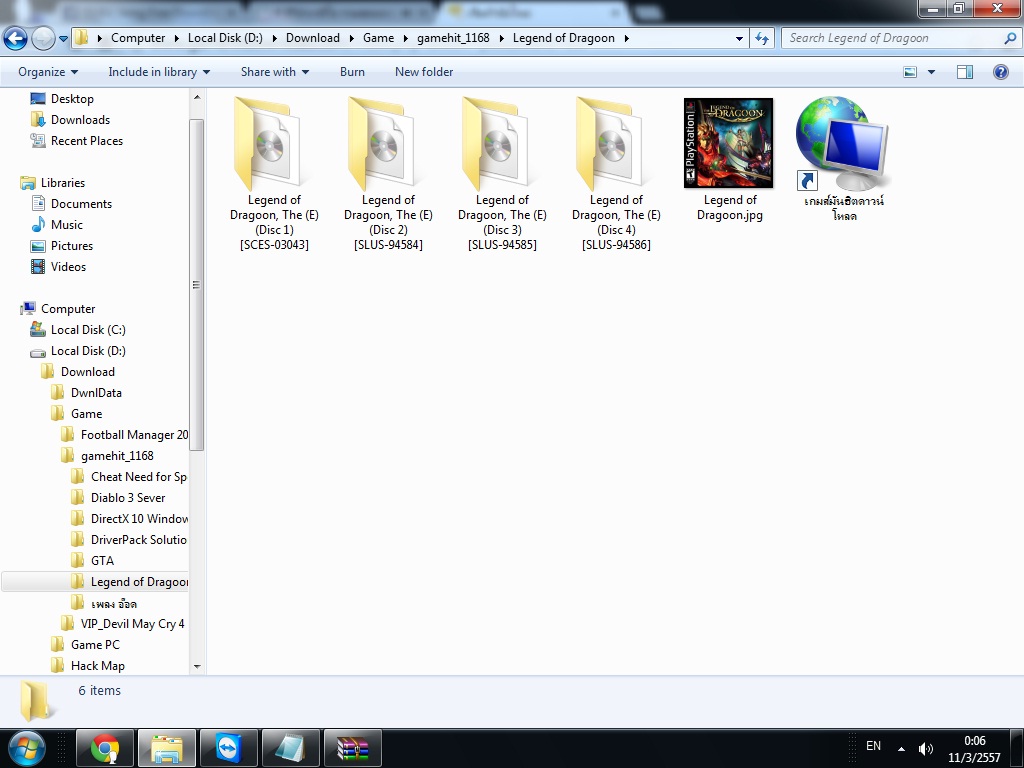Open the Organize menu

(48, 72)
